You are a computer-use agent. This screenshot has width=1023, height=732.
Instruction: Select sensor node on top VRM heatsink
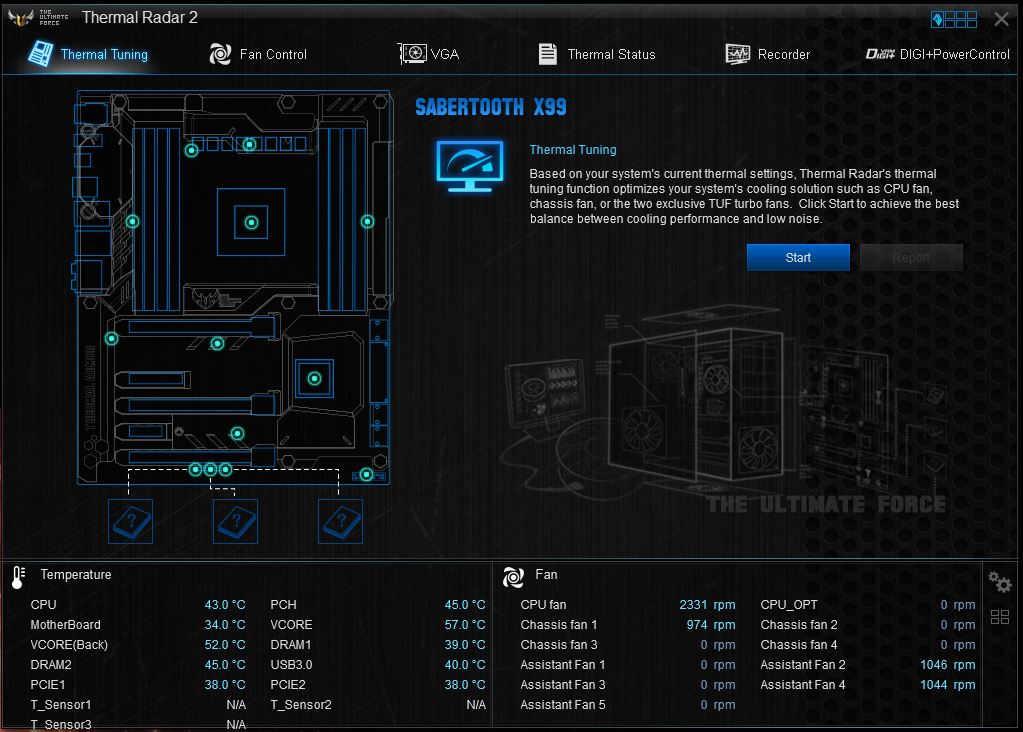point(250,144)
